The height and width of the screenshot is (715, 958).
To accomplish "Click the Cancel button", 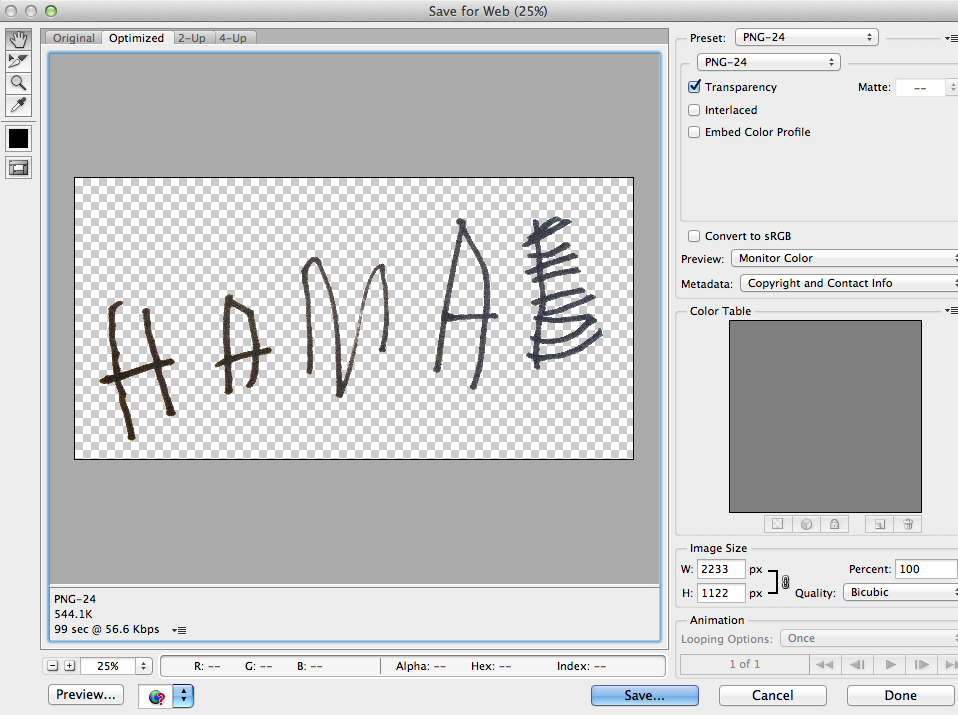I will (772, 695).
